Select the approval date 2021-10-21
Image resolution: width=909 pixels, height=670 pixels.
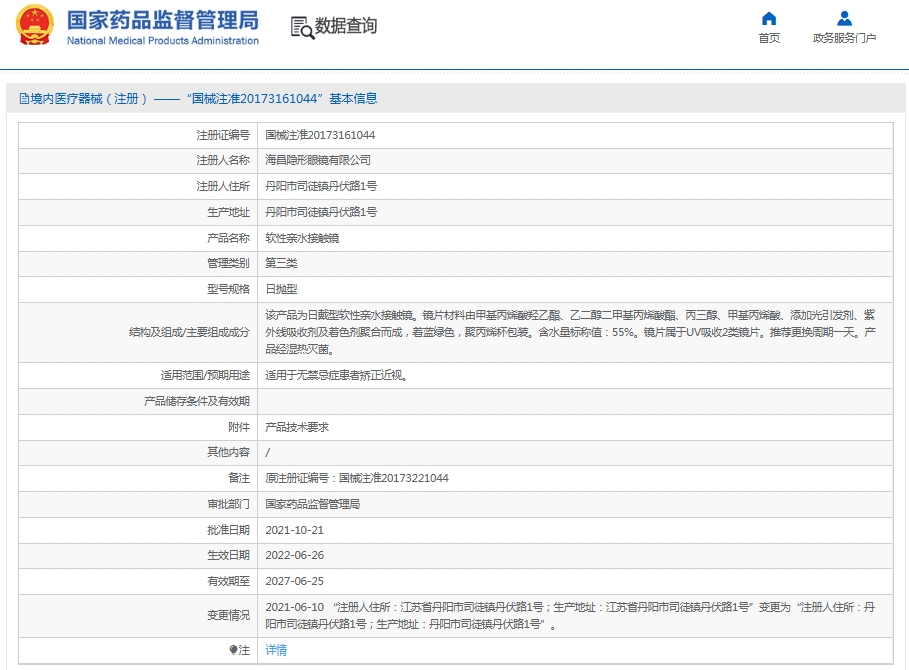[x=294, y=530]
